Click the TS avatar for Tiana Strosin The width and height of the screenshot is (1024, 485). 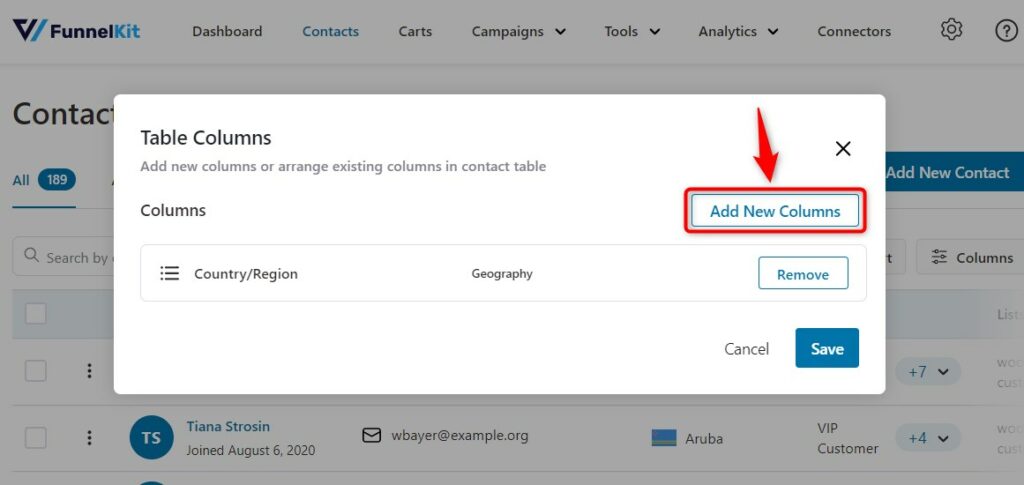point(152,437)
